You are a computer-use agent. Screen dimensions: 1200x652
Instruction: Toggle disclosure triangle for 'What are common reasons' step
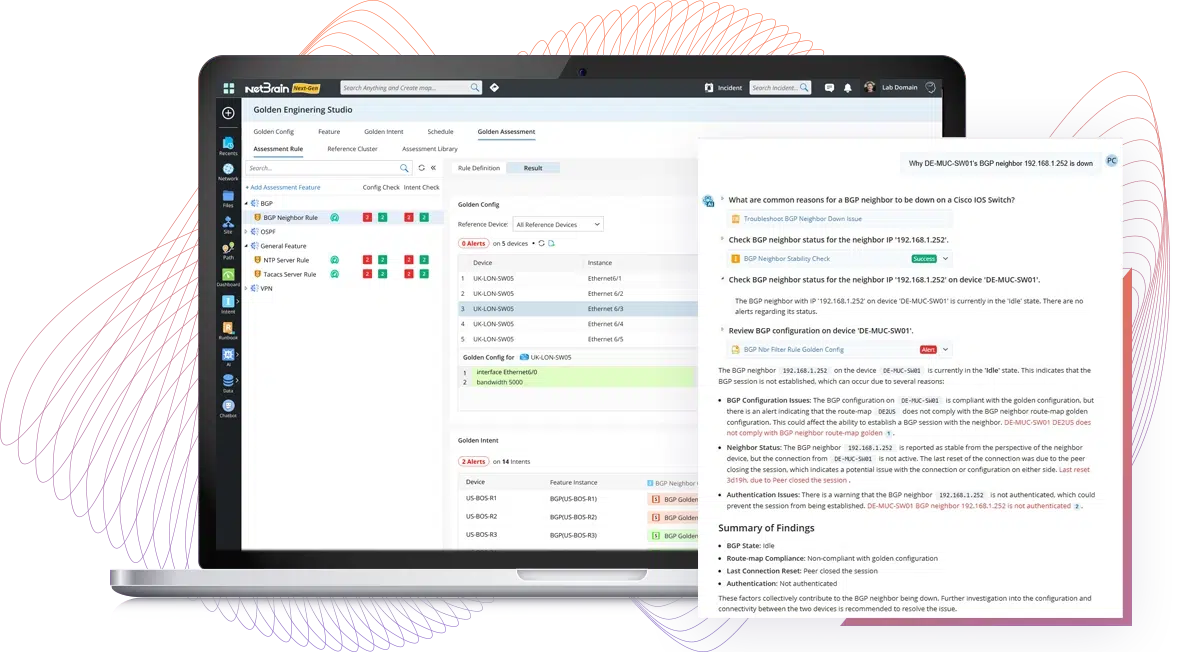[723, 199]
